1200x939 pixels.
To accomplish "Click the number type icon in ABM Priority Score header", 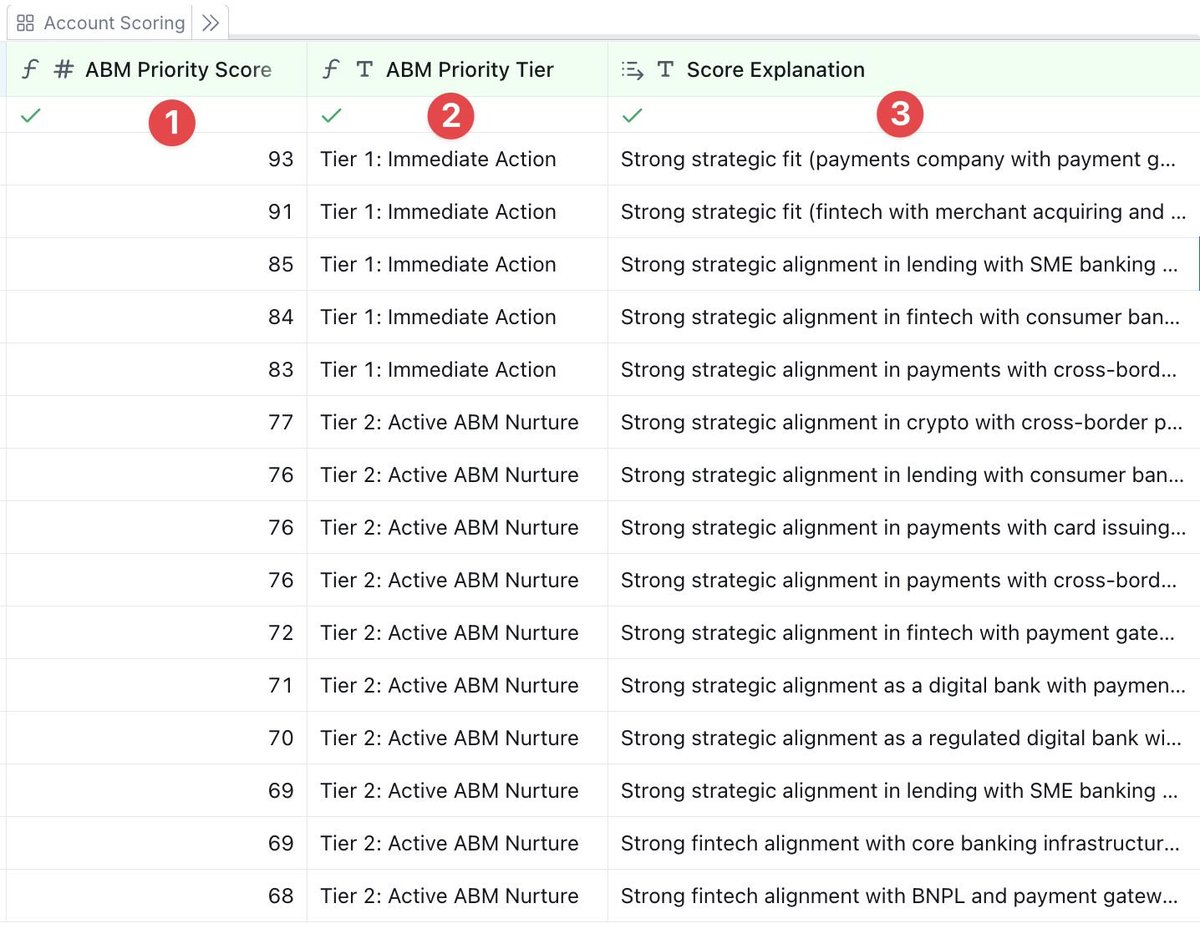I will click(x=64, y=70).
